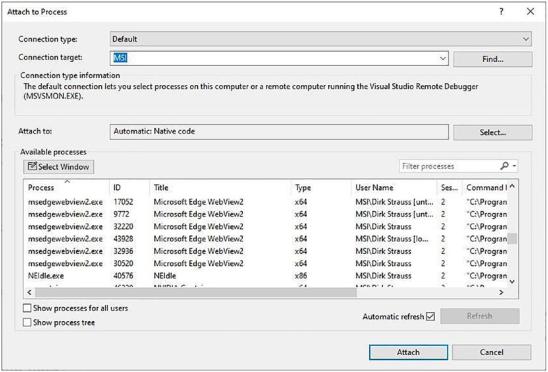Sort by the ID column header

(x=129, y=188)
